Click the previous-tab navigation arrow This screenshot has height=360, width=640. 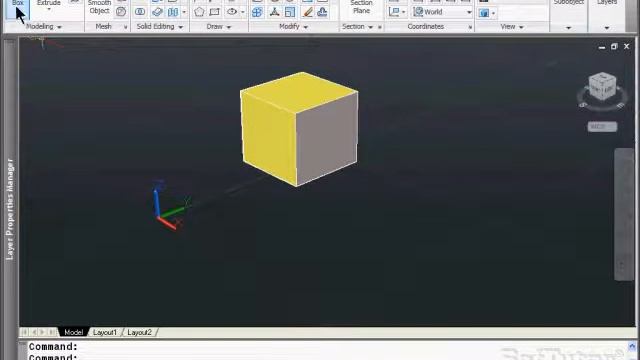tap(34, 332)
